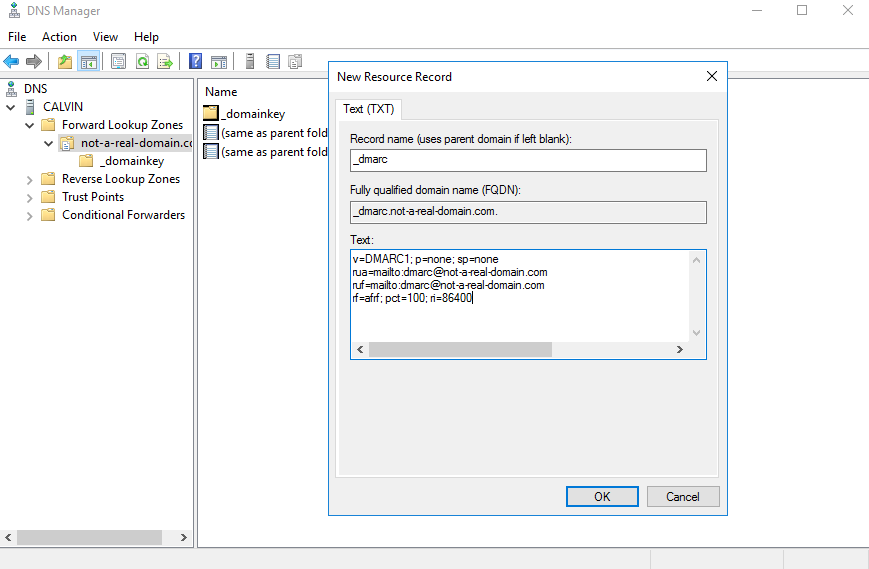Select the Text (TXT) tab

pyautogui.click(x=369, y=109)
